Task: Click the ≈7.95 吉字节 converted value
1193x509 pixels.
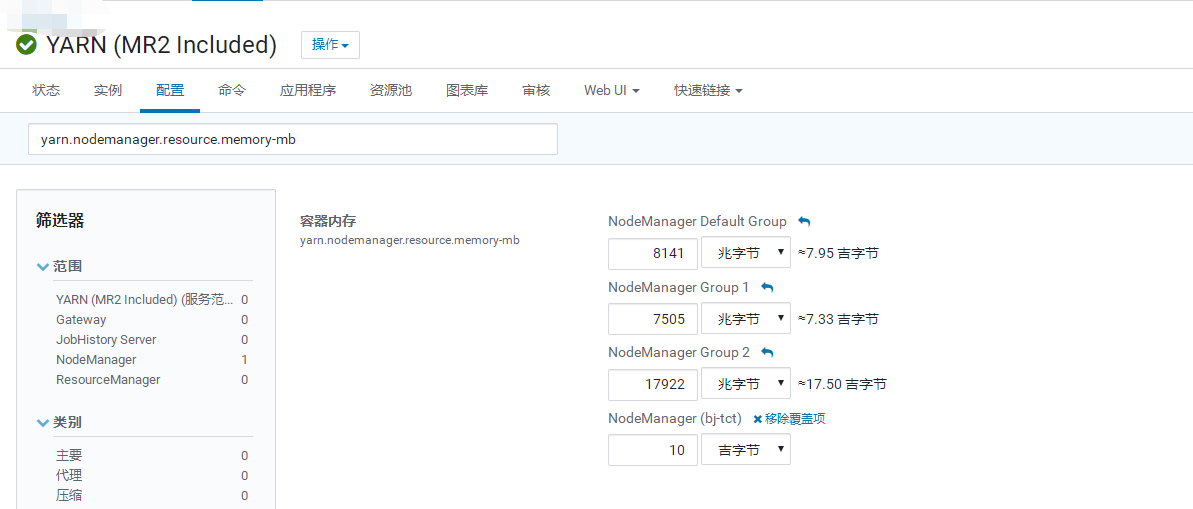Action: click(x=838, y=253)
